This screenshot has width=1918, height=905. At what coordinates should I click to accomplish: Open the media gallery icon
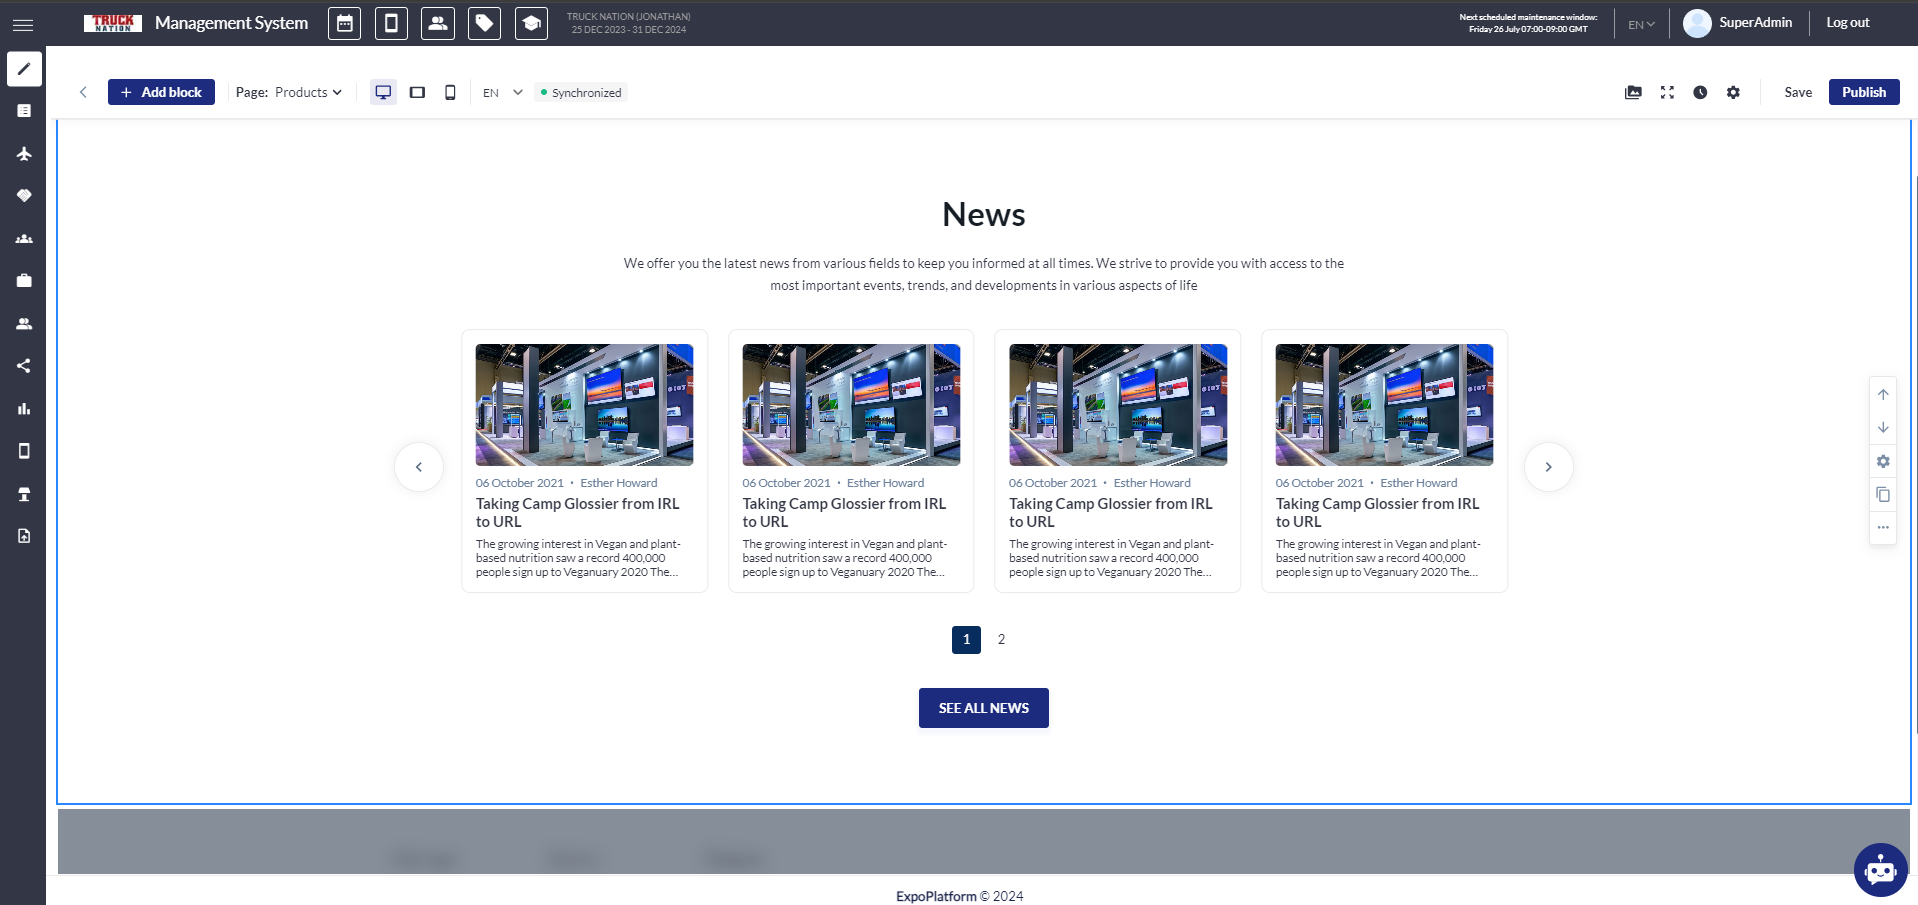coord(1633,92)
